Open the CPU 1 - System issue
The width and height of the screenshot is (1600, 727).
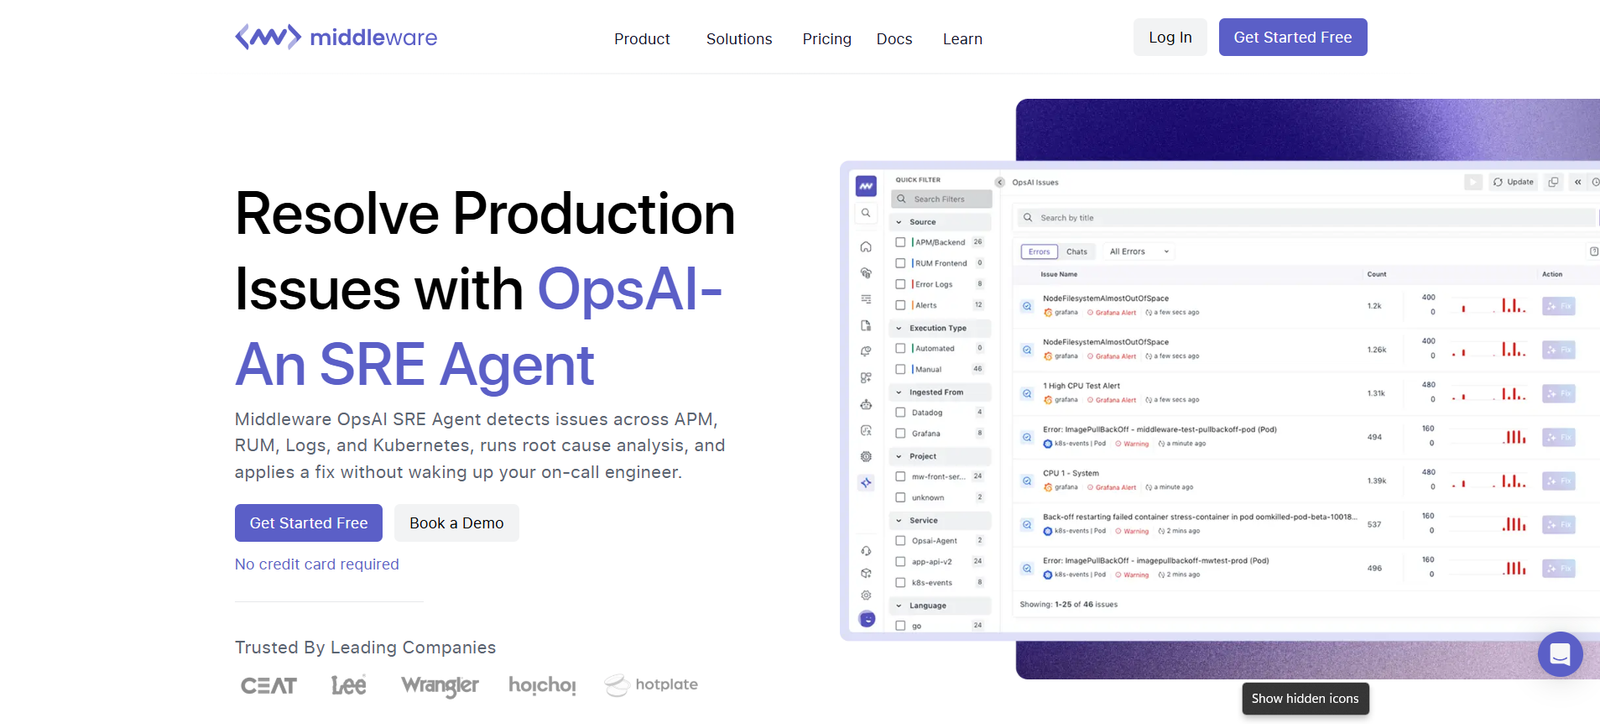[1071, 473]
